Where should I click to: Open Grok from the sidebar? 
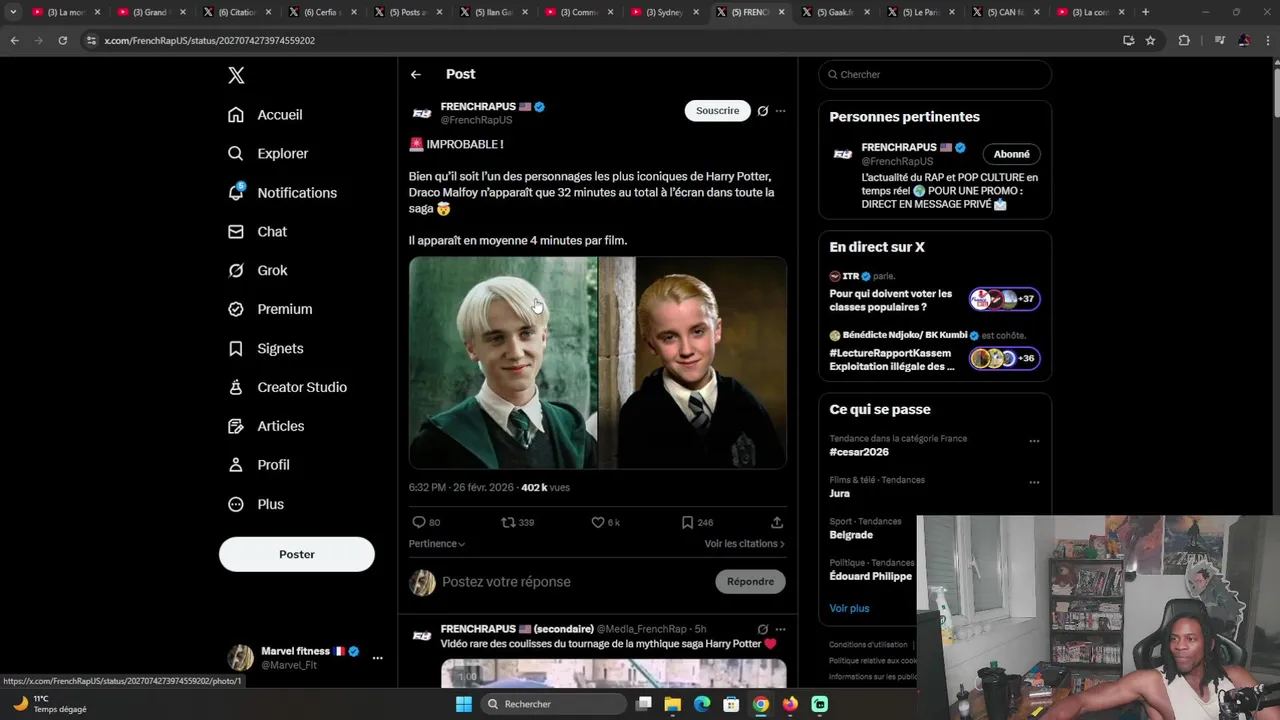(257, 271)
